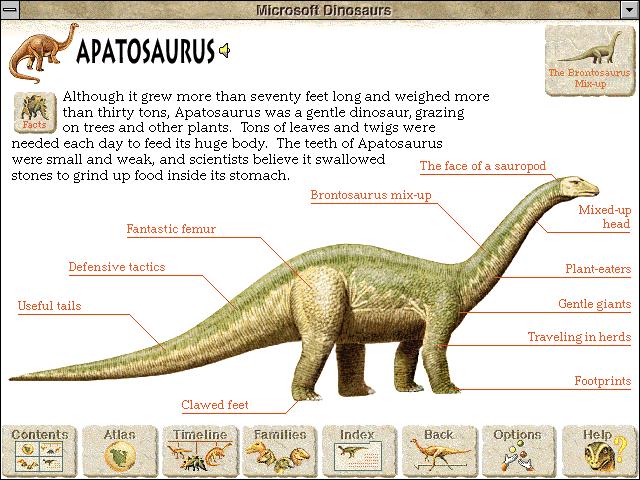This screenshot has width=640, height=480.
Task: Open the Atlas section
Action: [120, 449]
